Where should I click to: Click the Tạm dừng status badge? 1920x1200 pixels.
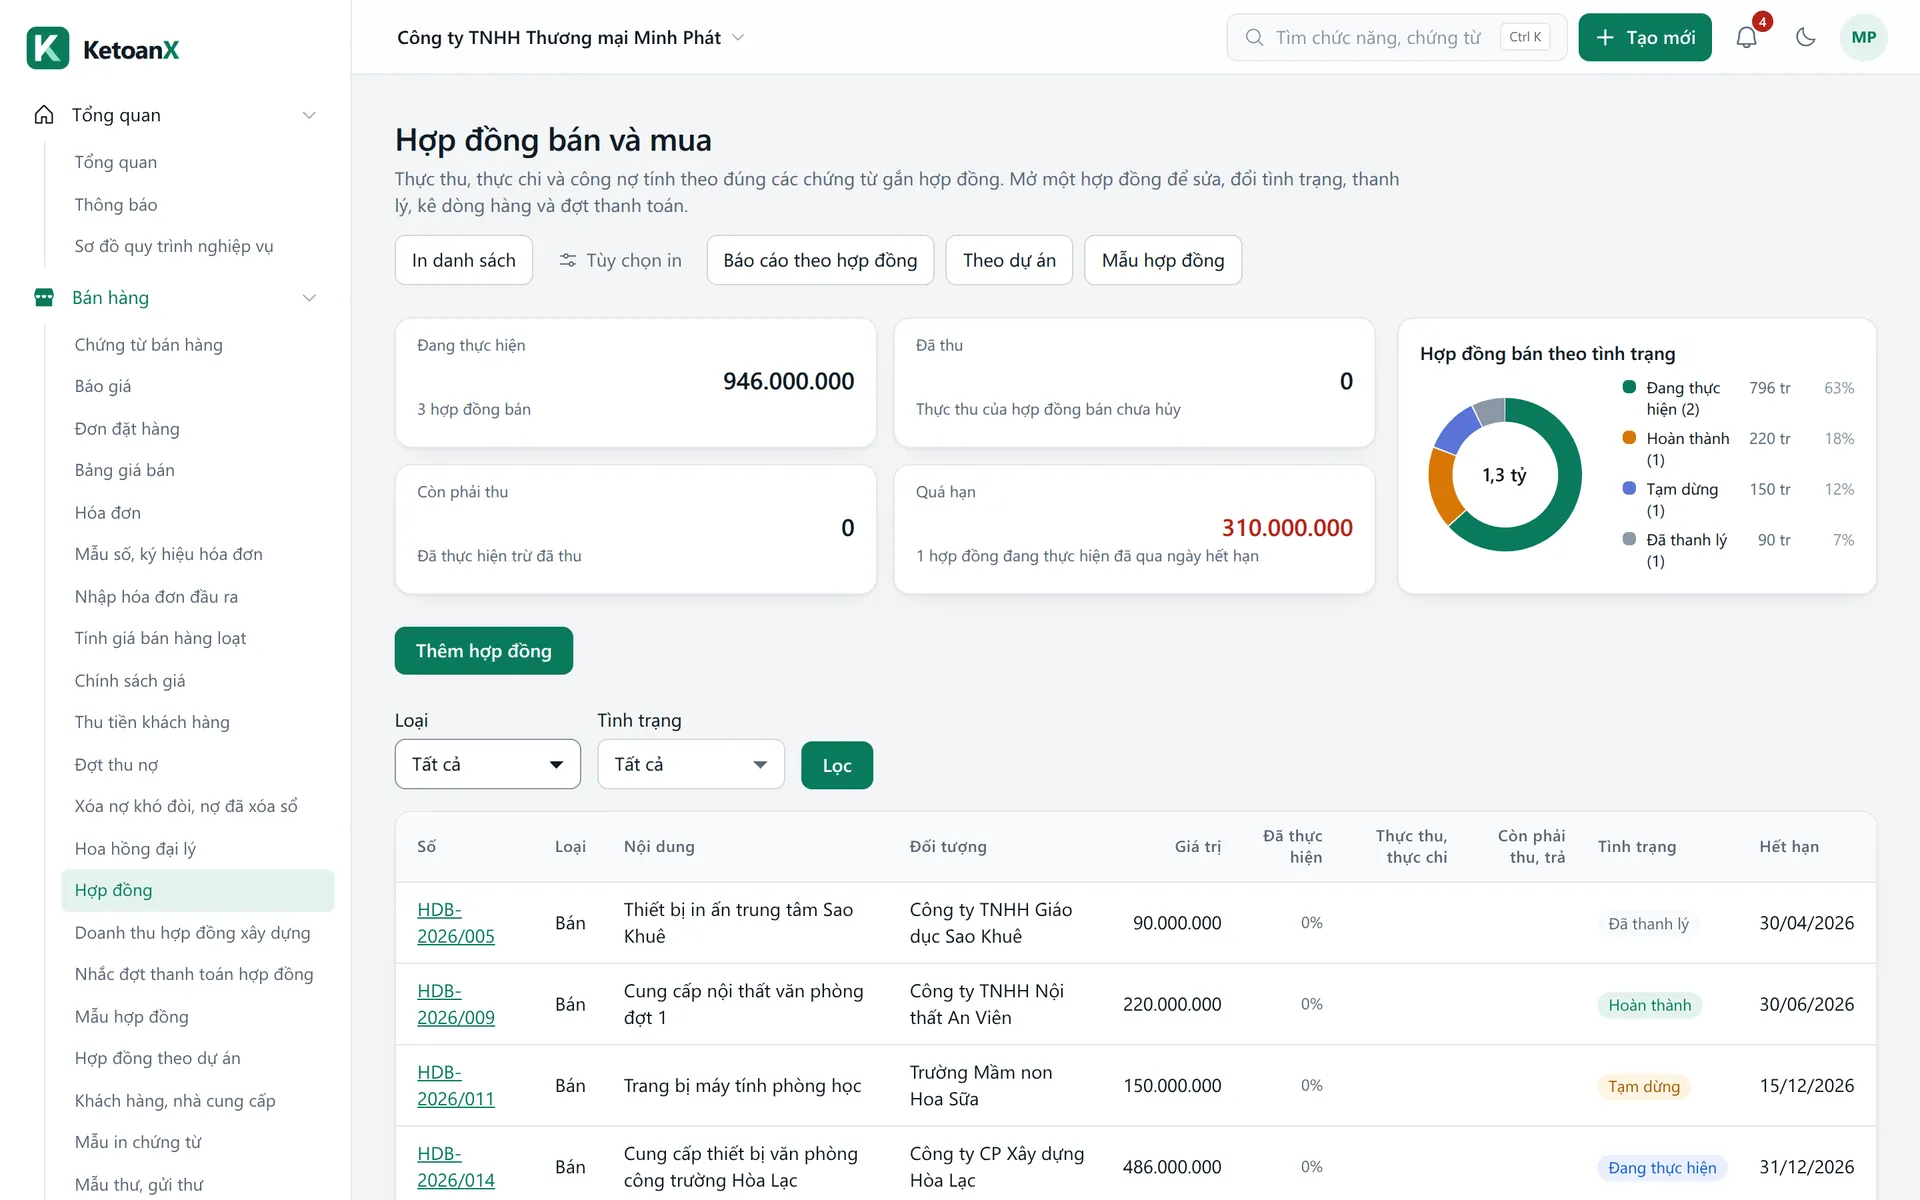pos(1644,1086)
